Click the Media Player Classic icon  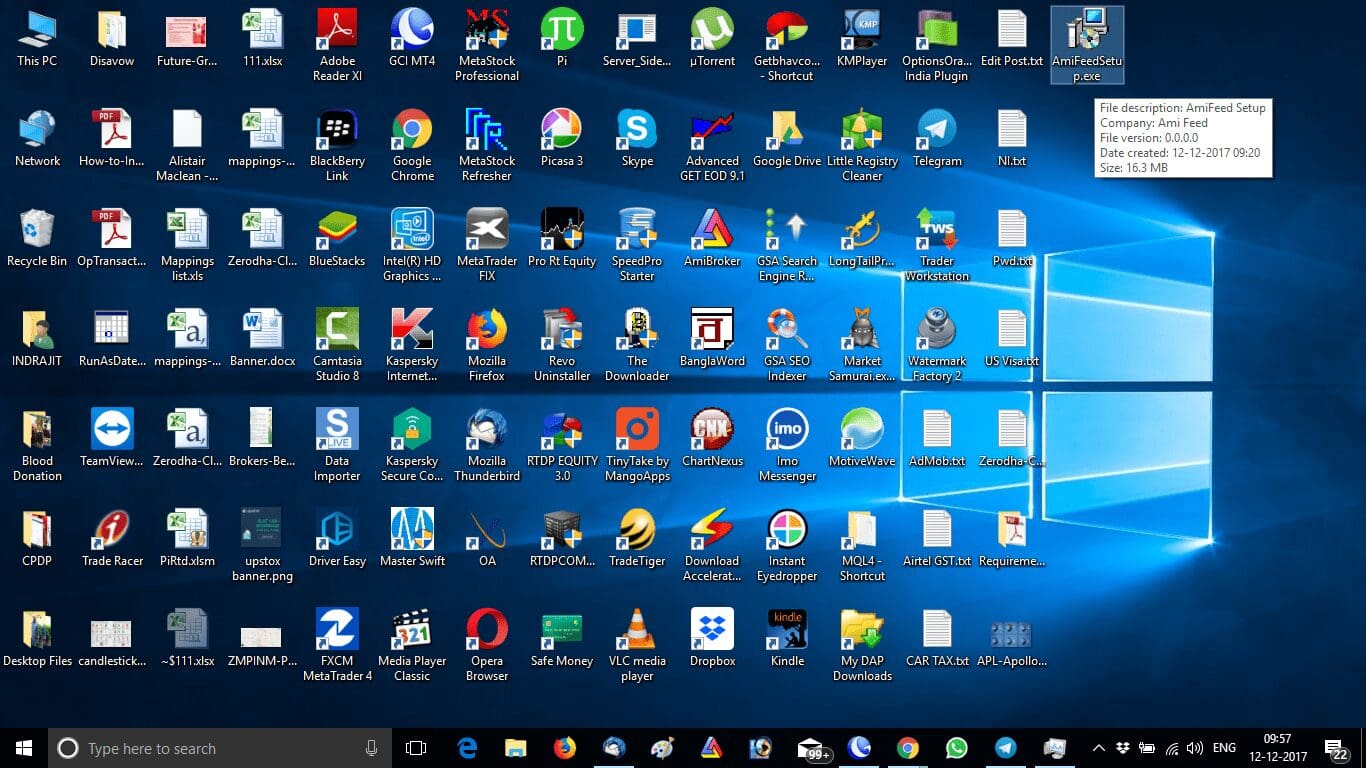412,645
